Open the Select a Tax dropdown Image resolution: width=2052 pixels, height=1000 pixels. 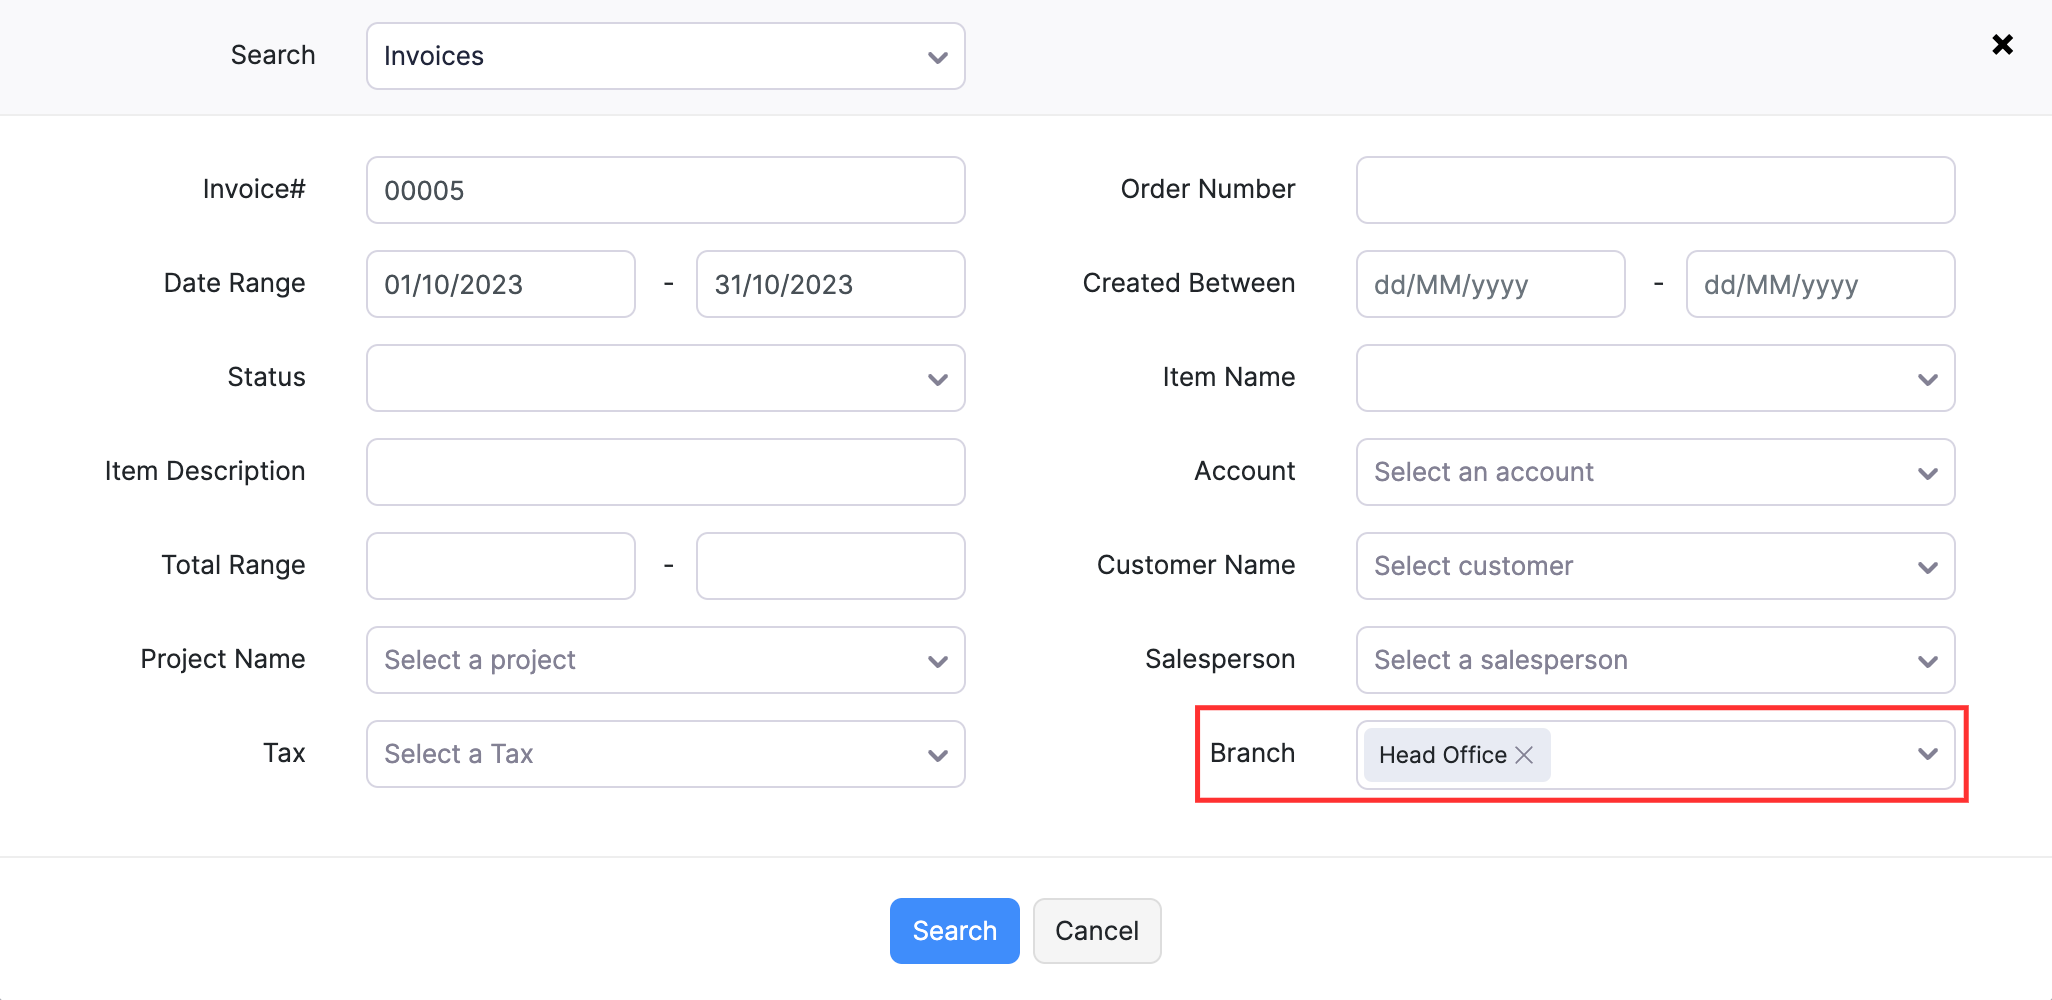coord(665,754)
